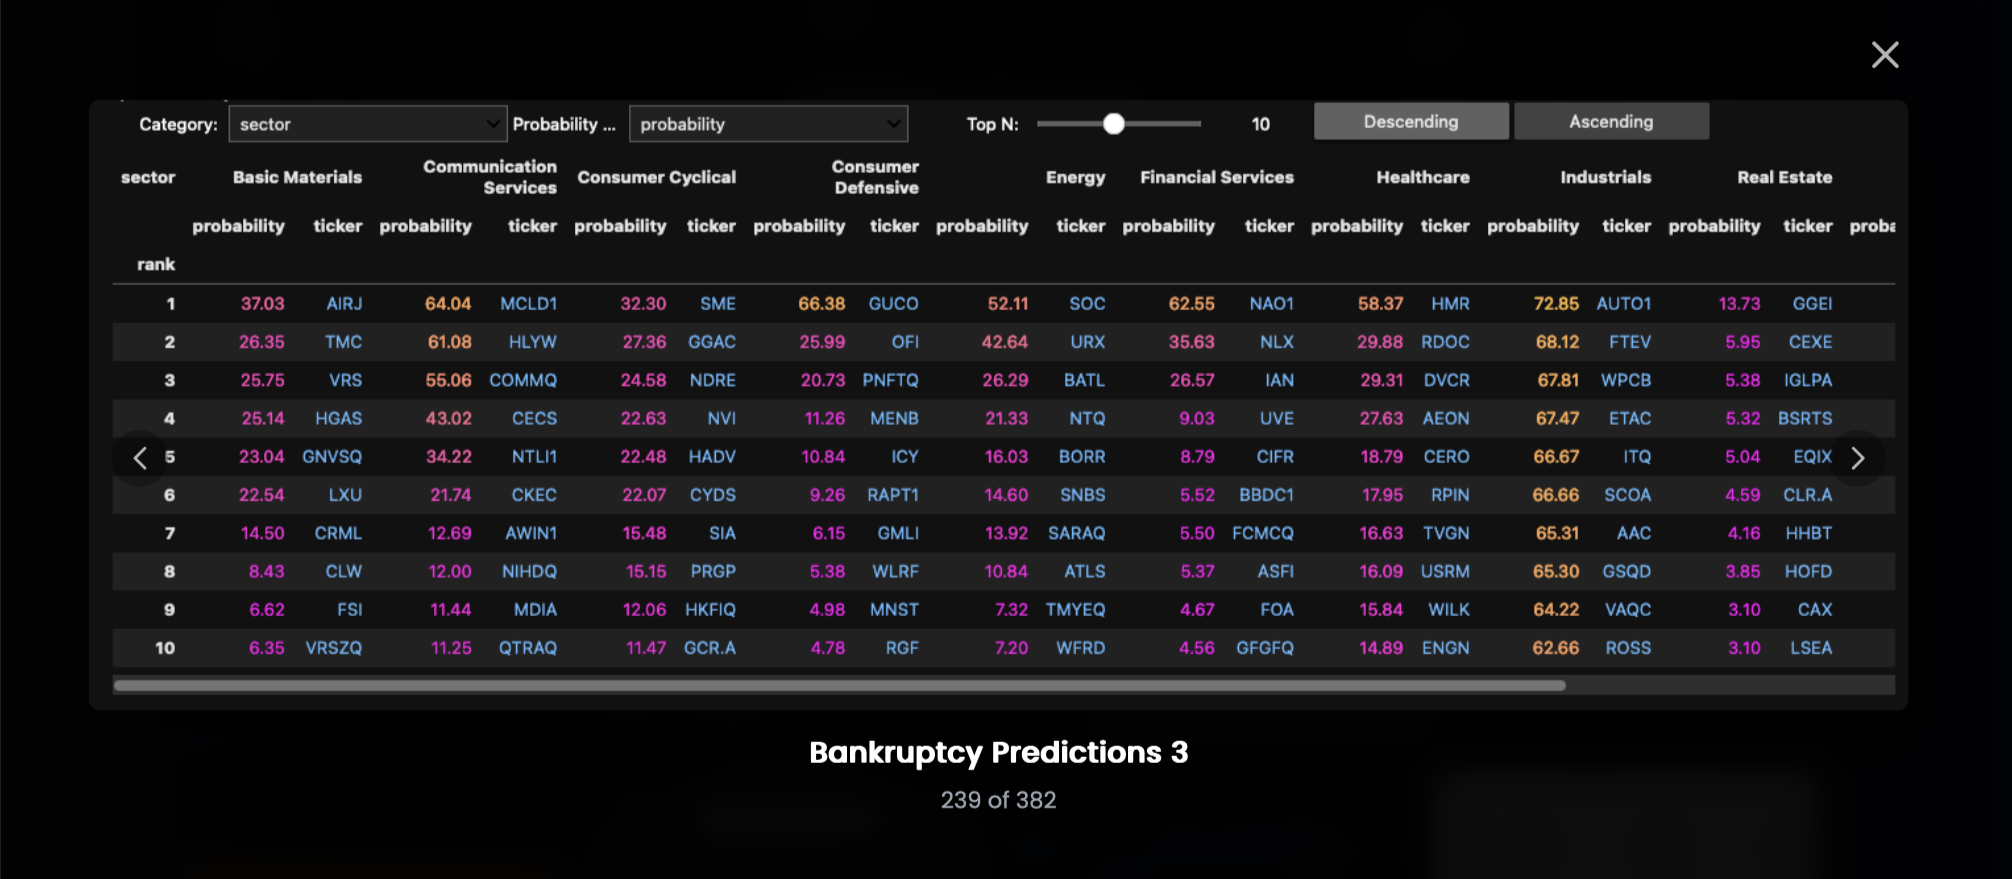
Task: Click the 239 of 382 counter
Action: (998, 800)
